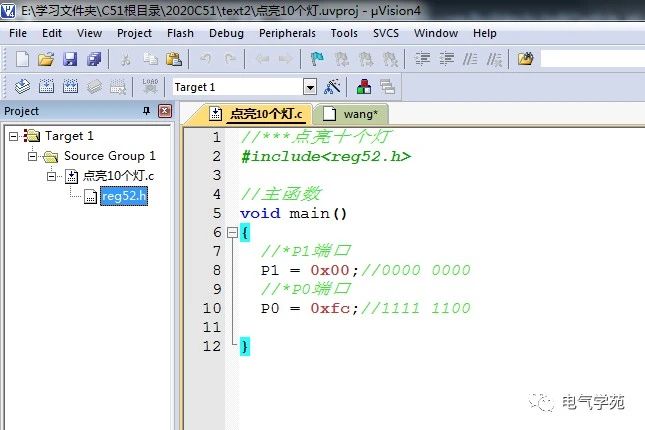Click the Undo arrow icon
Image resolution: width=645 pixels, height=430 pixels.
pos(205,59)
